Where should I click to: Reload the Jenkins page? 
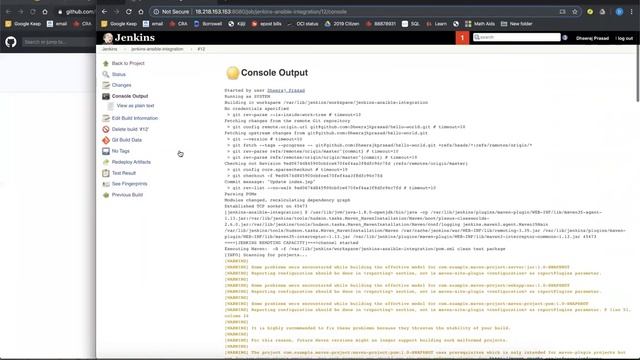click(x=129, y=12)
